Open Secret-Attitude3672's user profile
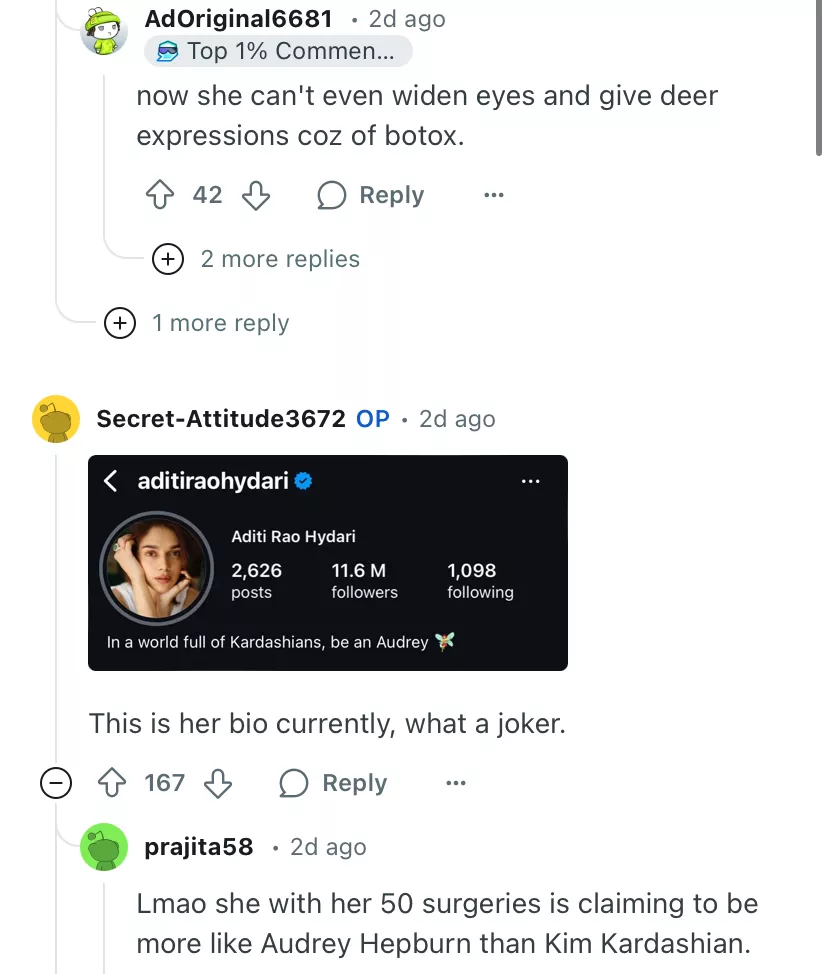 point(220,419)
